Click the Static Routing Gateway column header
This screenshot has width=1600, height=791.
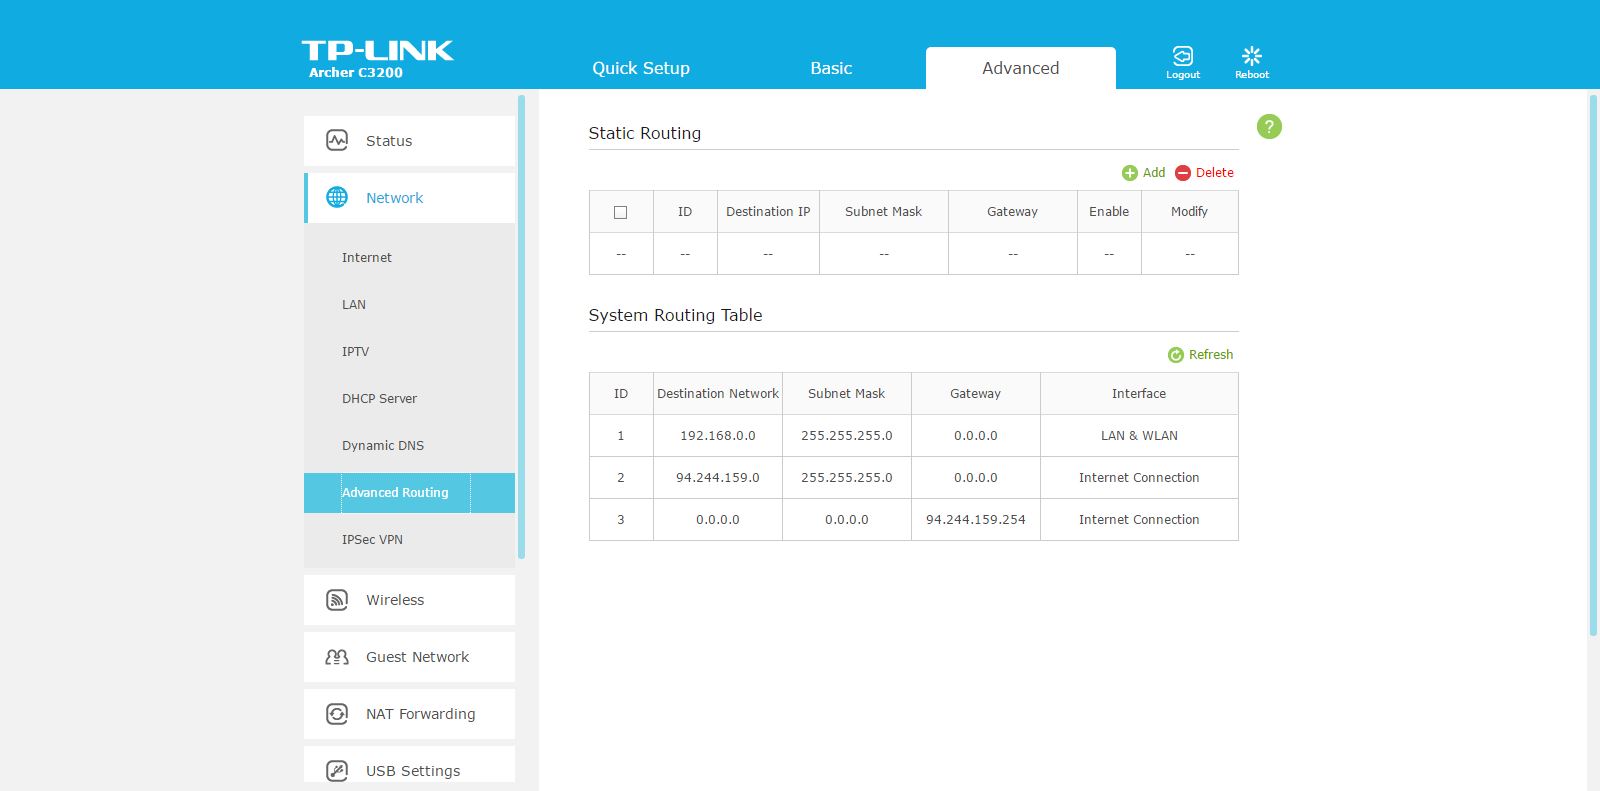[1013, 212]
